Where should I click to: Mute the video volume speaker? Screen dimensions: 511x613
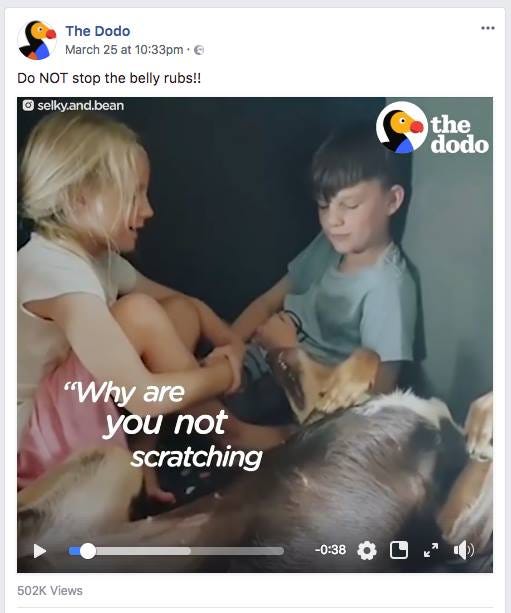click(464, 550)
